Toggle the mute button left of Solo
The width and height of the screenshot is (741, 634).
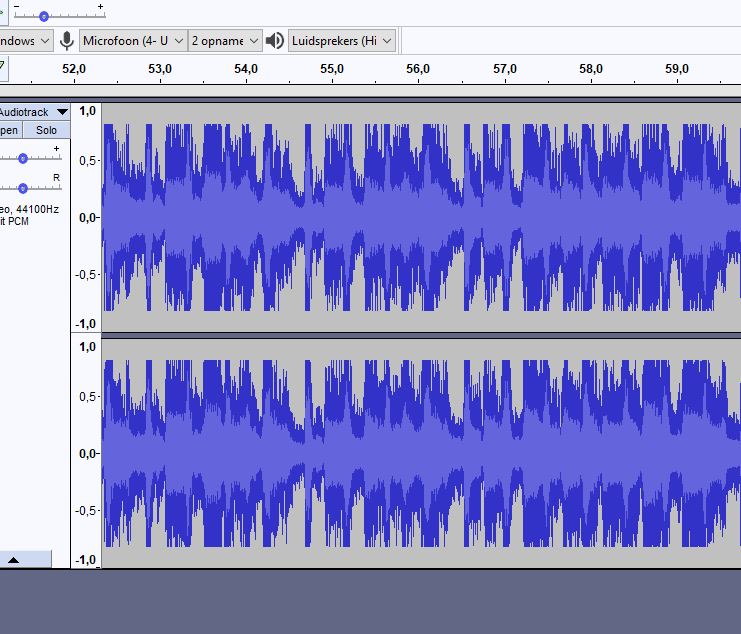[x=9, y=130]
